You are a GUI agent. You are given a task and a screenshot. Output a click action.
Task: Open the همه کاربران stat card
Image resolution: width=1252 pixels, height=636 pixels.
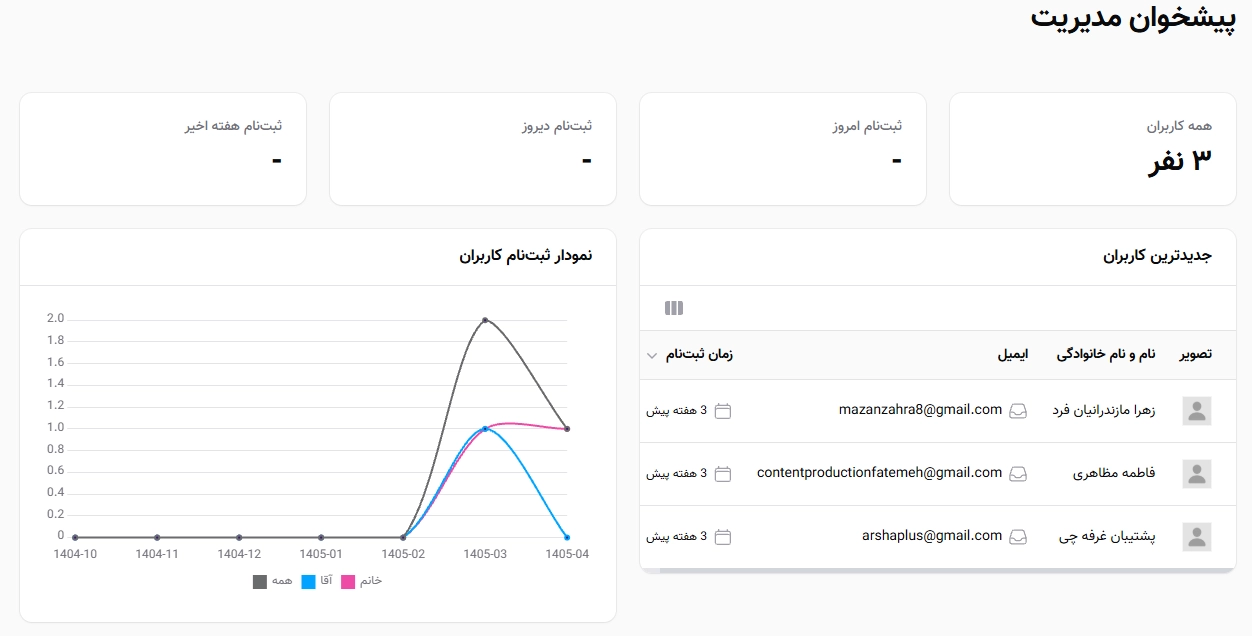(1093, 149)
